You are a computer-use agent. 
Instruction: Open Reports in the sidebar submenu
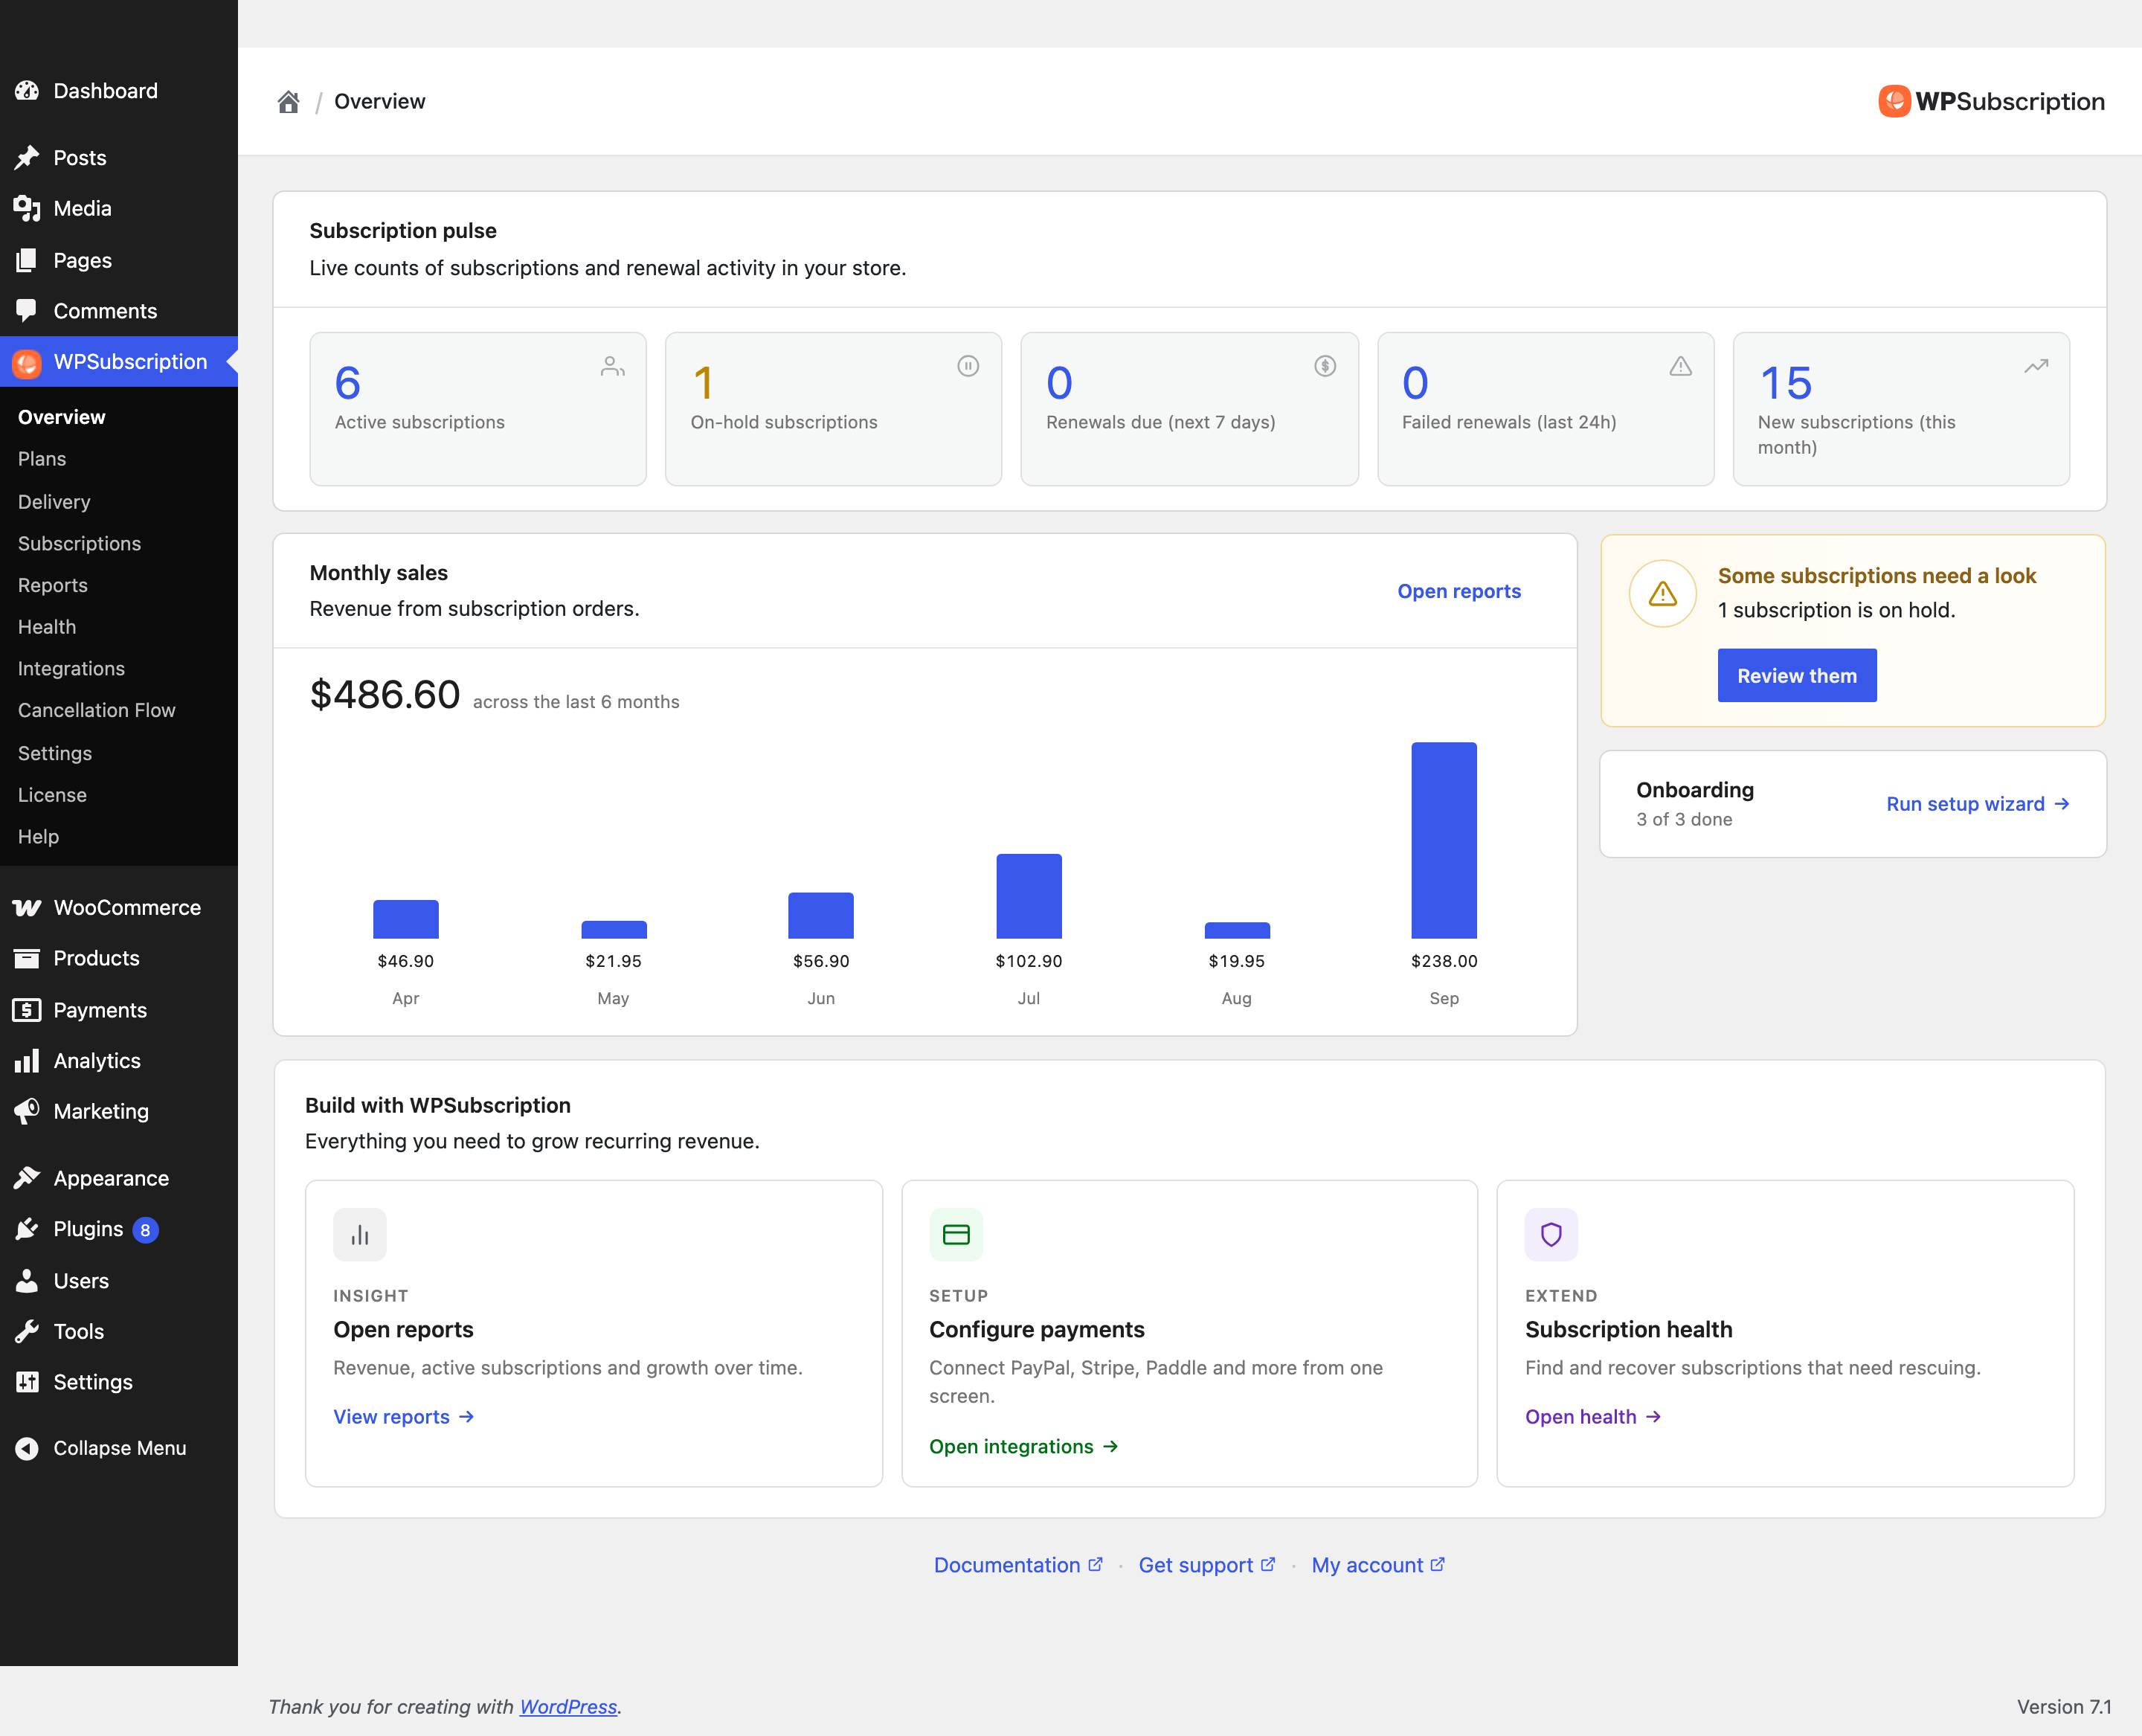pos(53,585)
